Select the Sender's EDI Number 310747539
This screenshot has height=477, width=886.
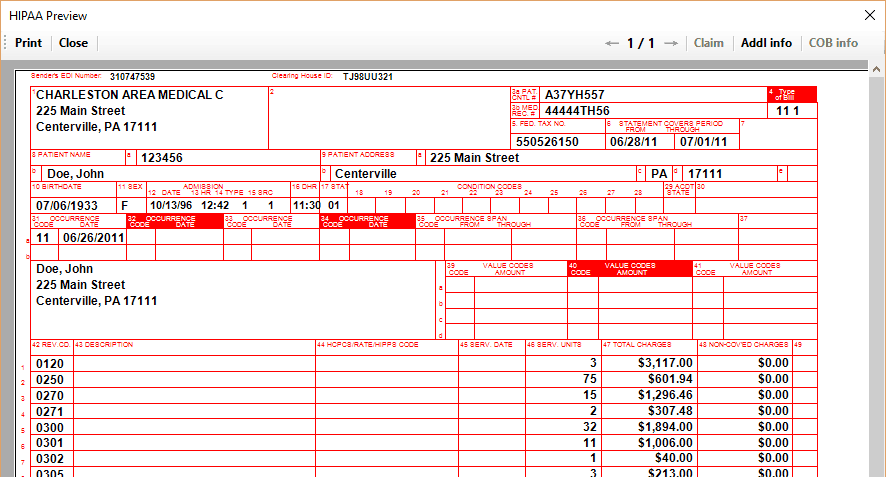pos(132,77)
